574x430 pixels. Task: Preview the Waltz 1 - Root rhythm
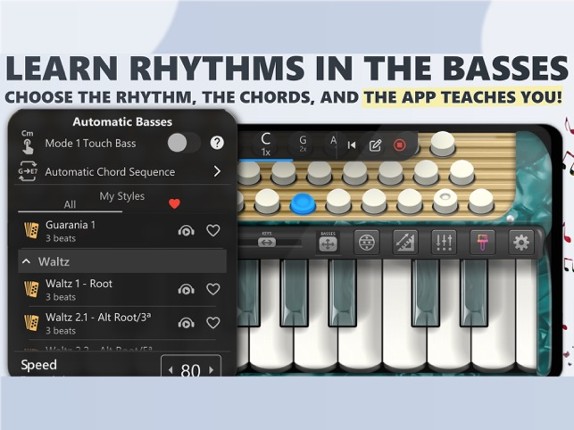coord(186,289)
